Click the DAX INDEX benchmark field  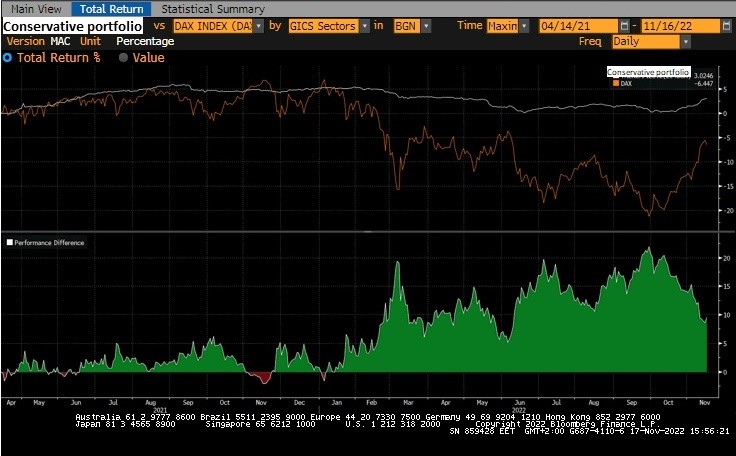click(x=213, y=26)
